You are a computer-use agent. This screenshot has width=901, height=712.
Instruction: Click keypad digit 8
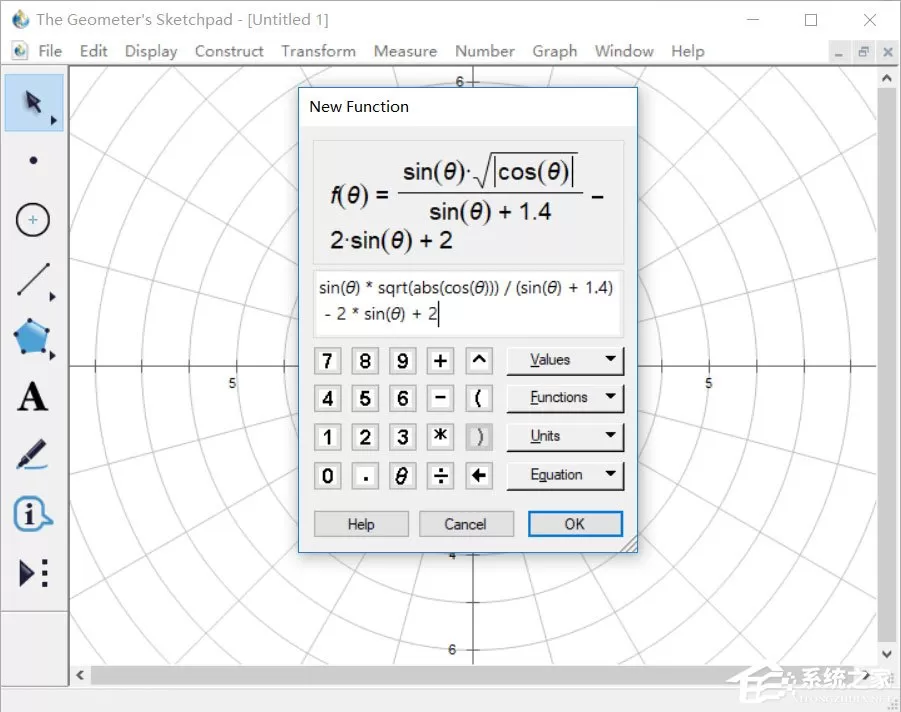[365, 361]
